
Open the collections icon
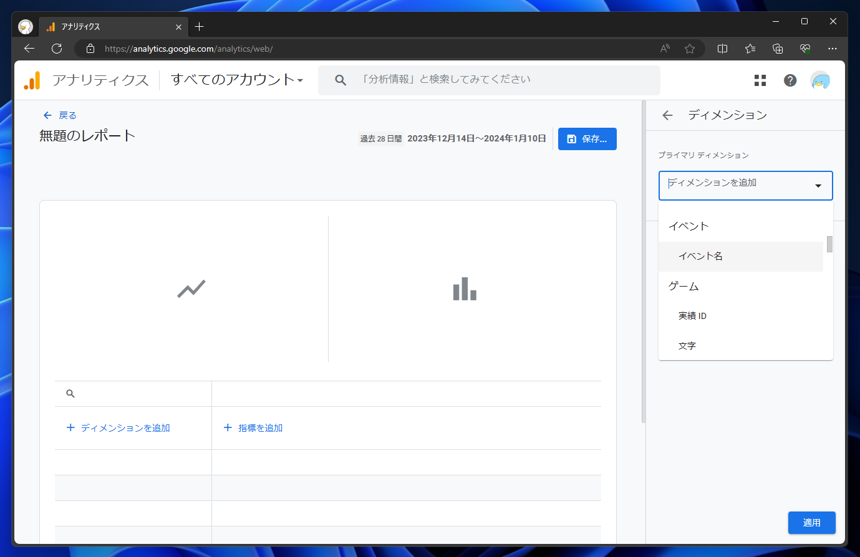point(777,49)
